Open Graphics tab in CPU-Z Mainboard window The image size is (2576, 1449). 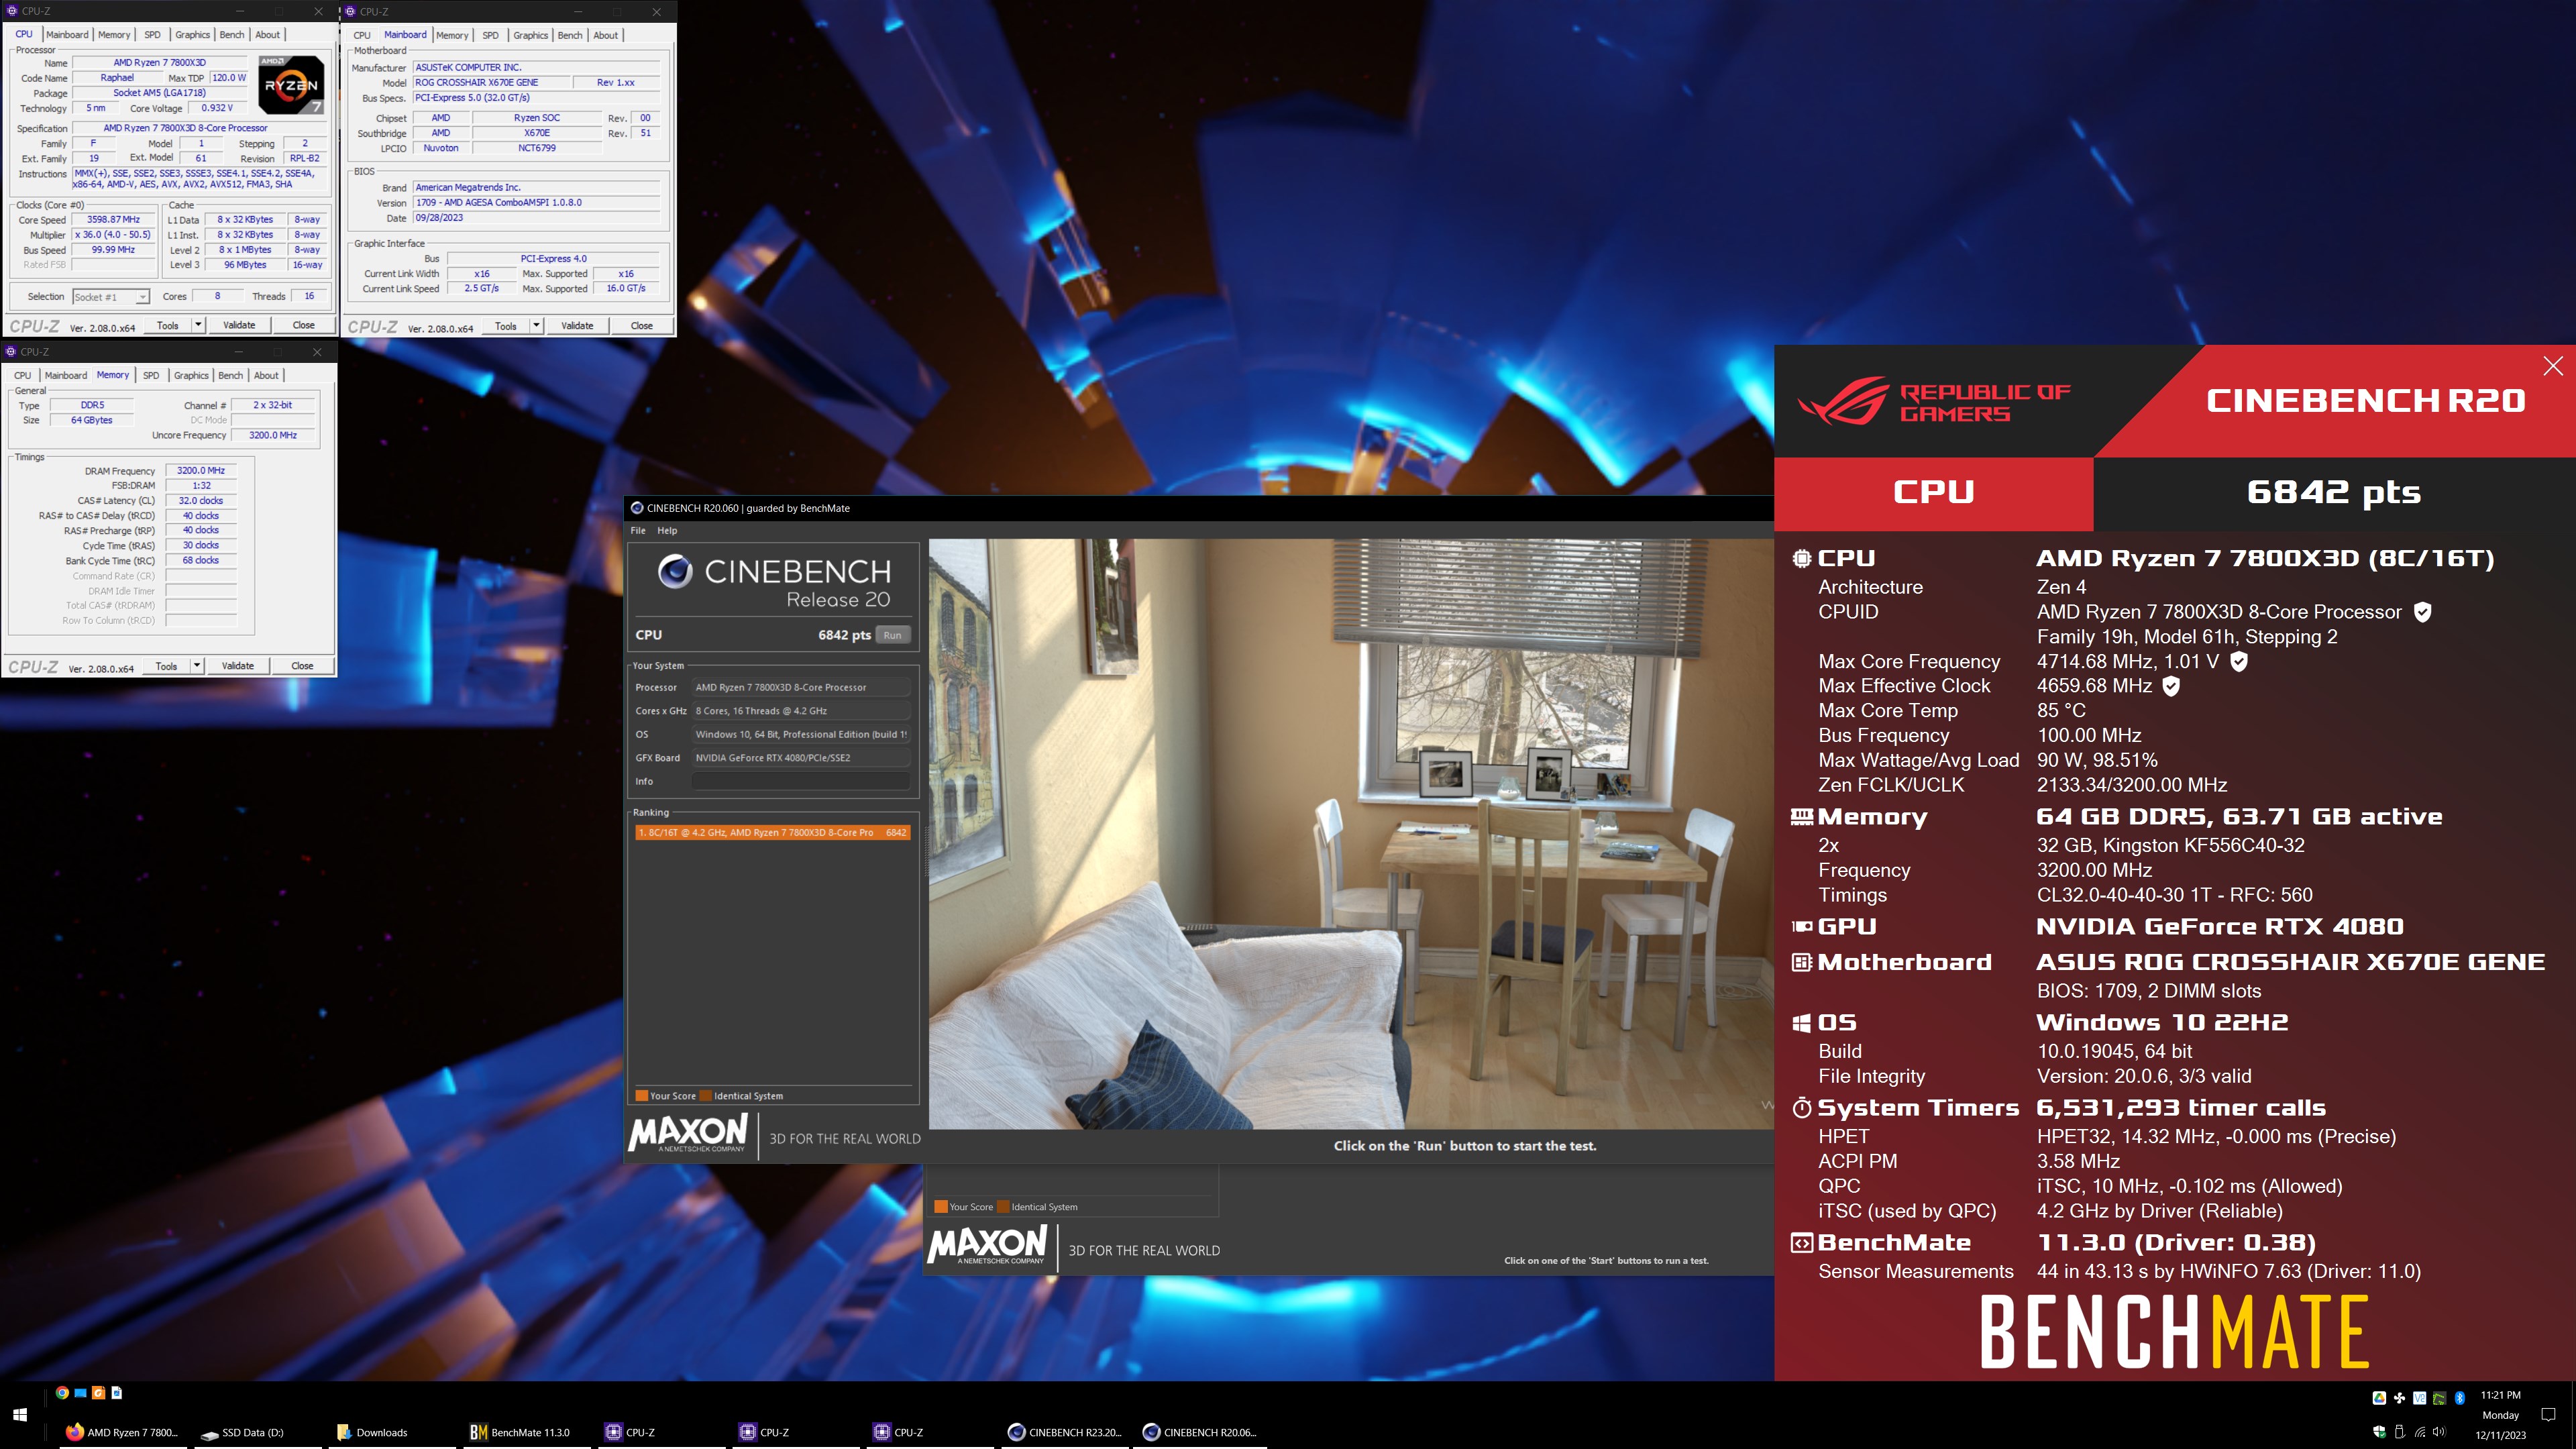click(531, 35)
